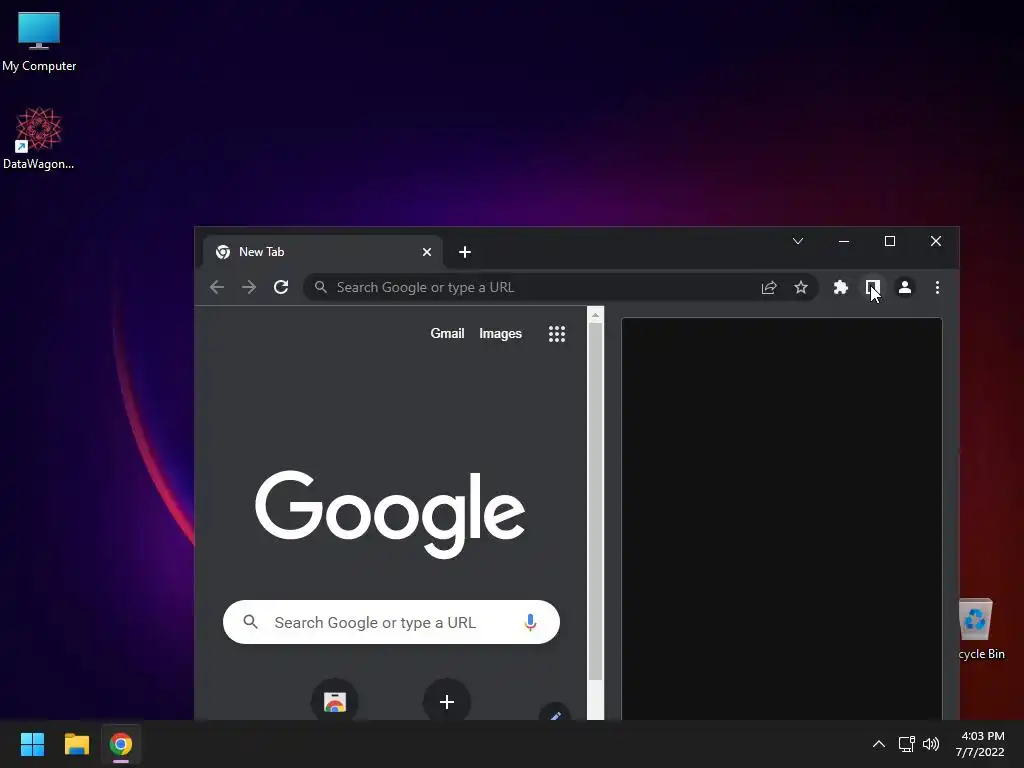Open the clock showing 4:03 PM
Screen dimensions: 1024x768
980,744
